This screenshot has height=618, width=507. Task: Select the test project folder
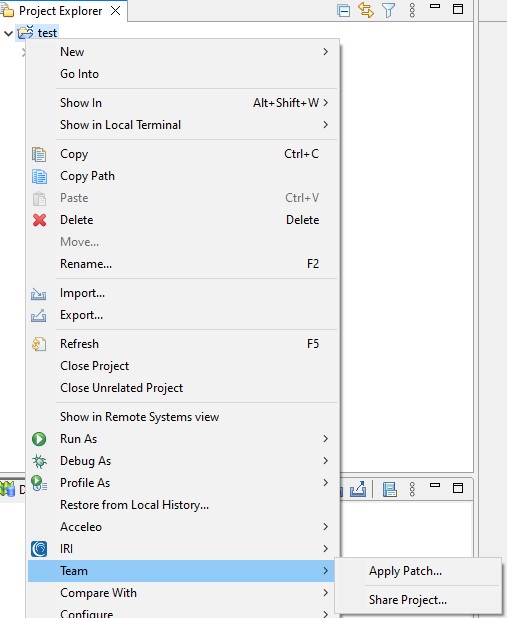(x=38, y=32)
